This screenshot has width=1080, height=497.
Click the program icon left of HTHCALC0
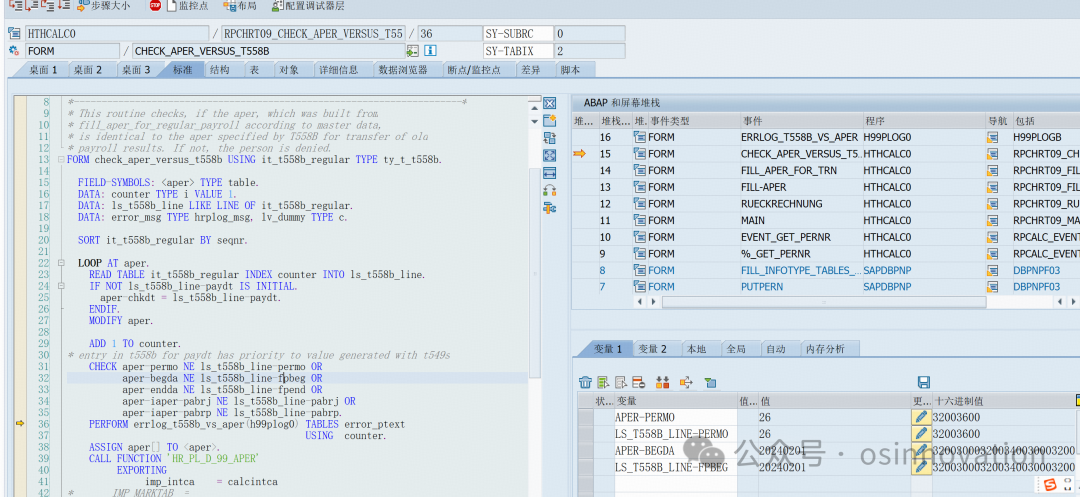point(14,33)
